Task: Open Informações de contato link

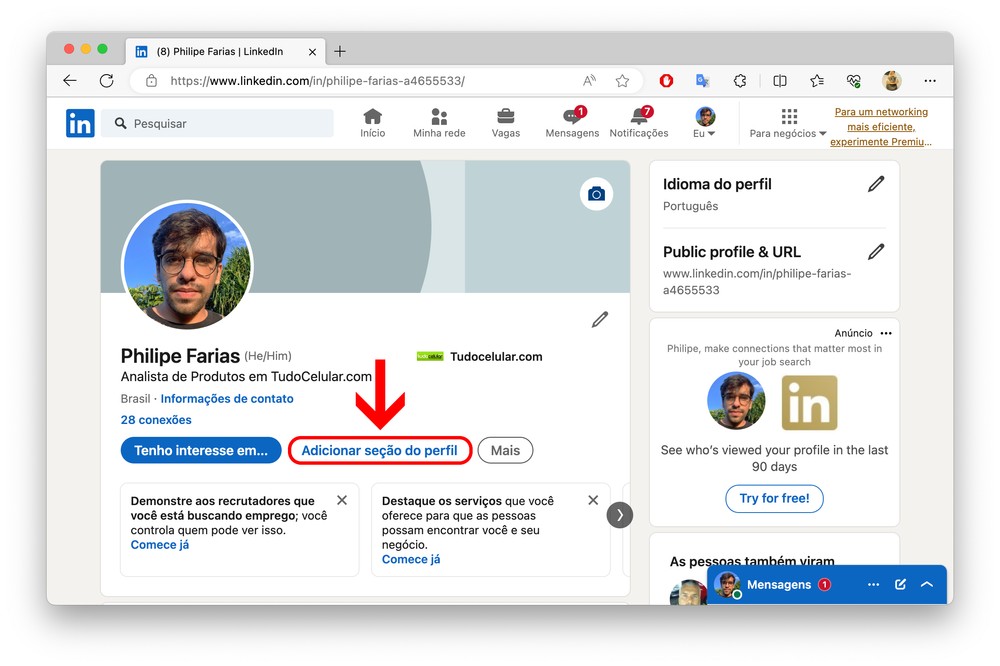Action: tap(227, 399)
